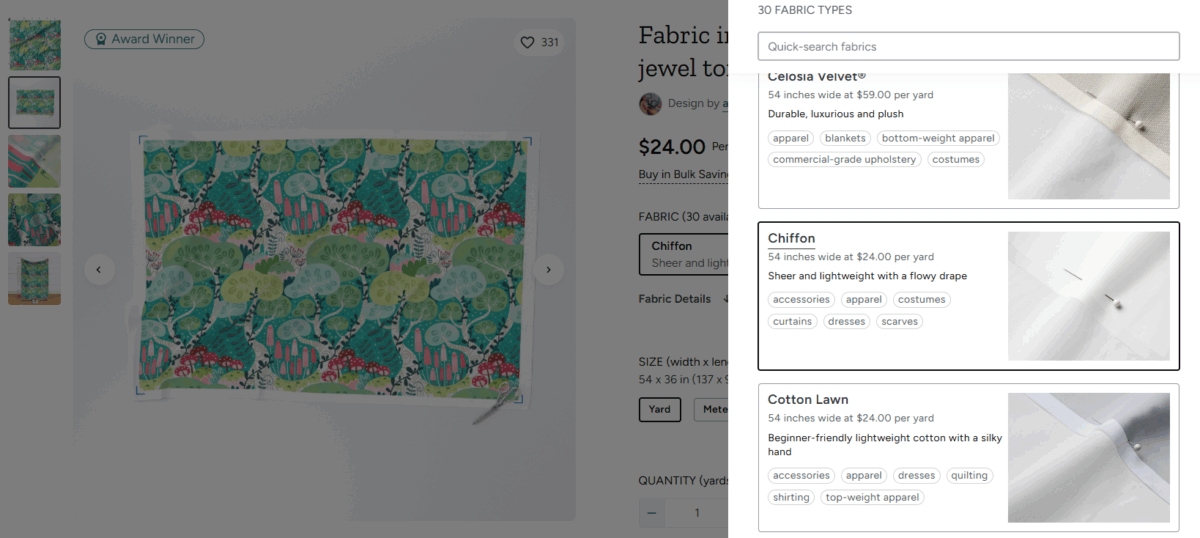Go to the previous product image
Image resolution: width=1200 pixels, height=538 pixels.
point(99,269)
